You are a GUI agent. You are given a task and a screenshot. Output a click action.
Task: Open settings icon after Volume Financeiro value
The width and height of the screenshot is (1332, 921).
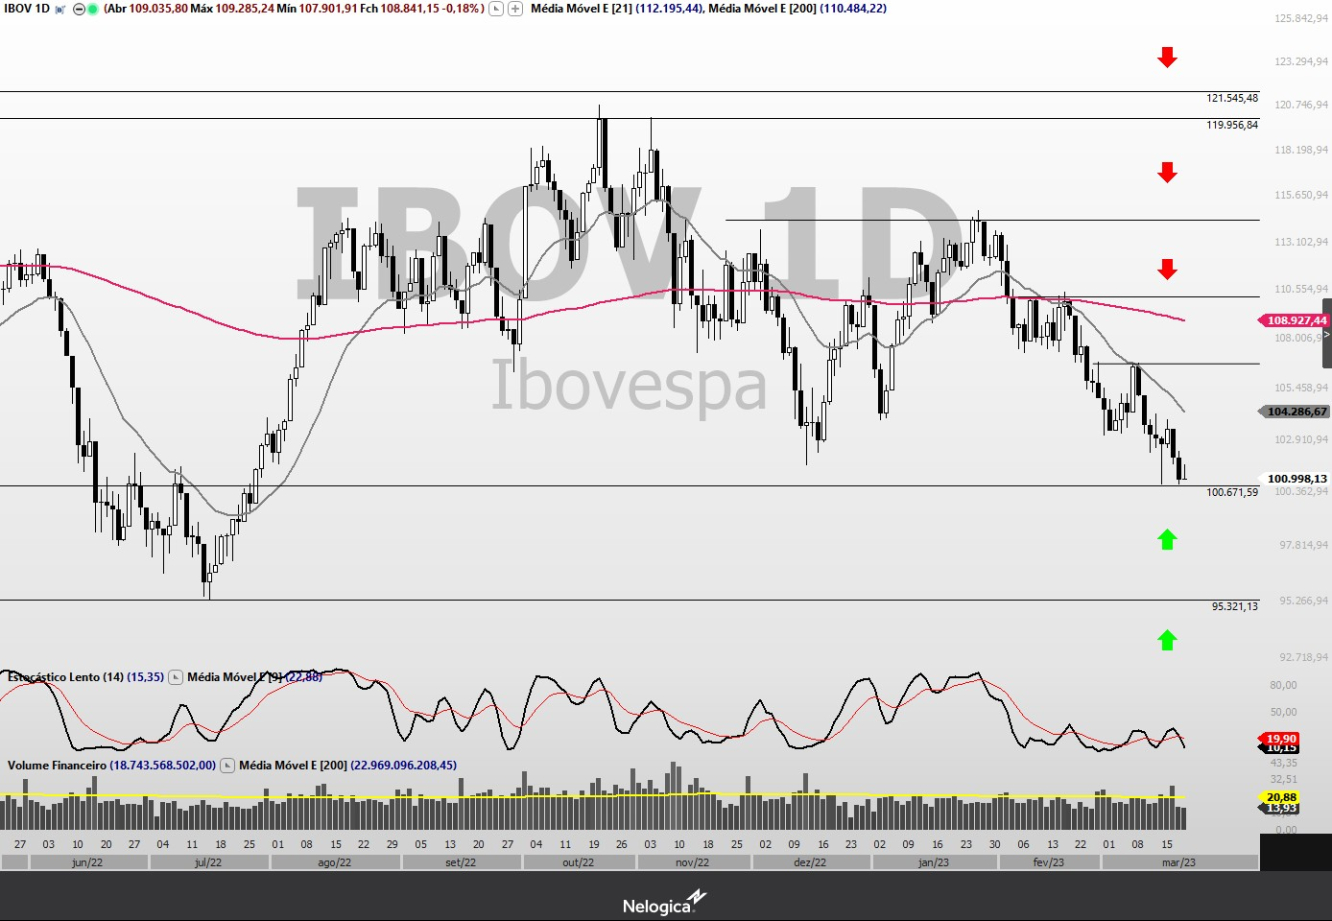[x=227, y=765]
